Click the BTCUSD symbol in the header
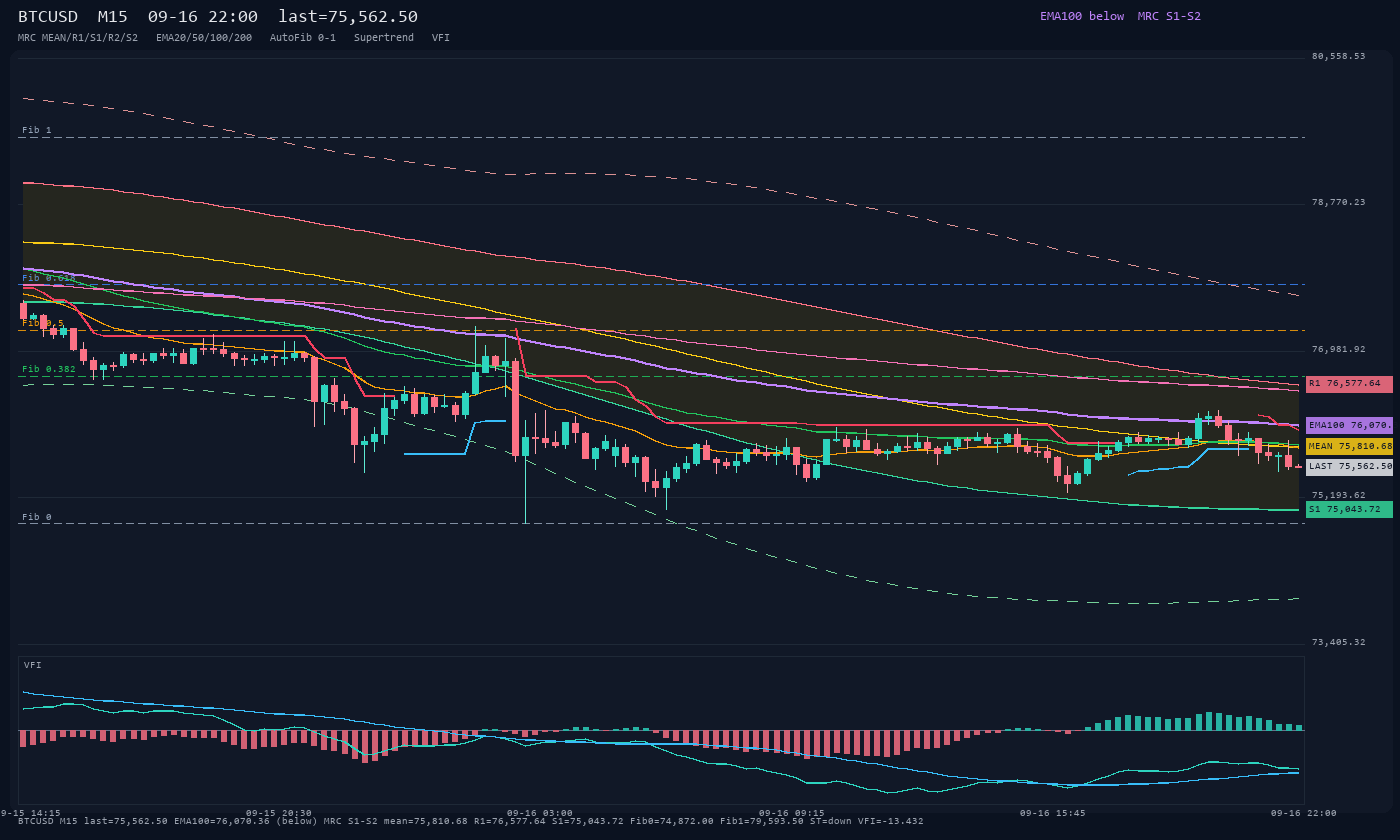 (x=48, y=16)
